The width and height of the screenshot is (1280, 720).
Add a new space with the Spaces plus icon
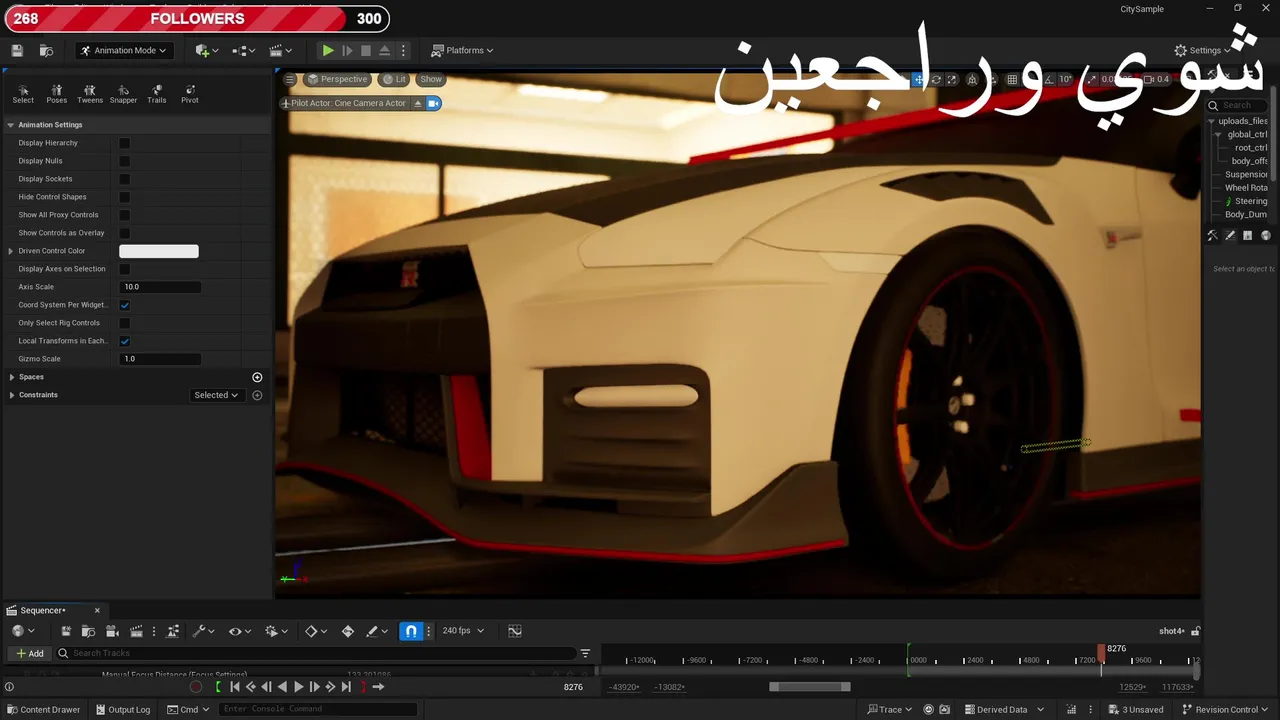point(257,377)
